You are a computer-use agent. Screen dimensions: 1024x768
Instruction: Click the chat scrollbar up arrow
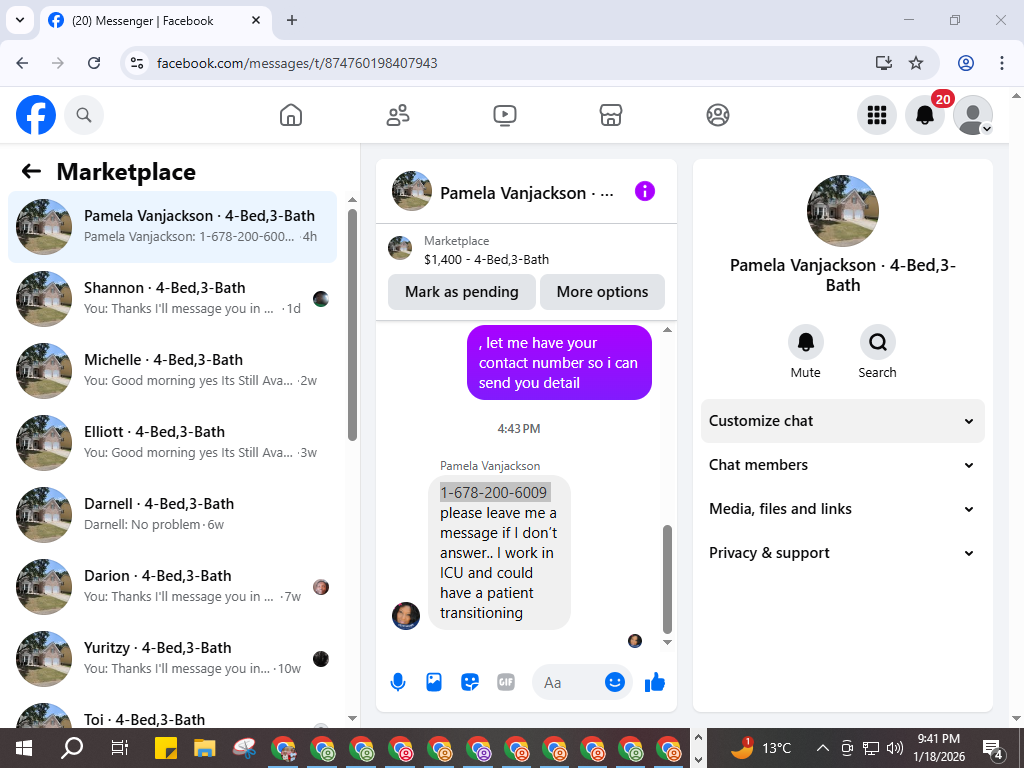667,330
